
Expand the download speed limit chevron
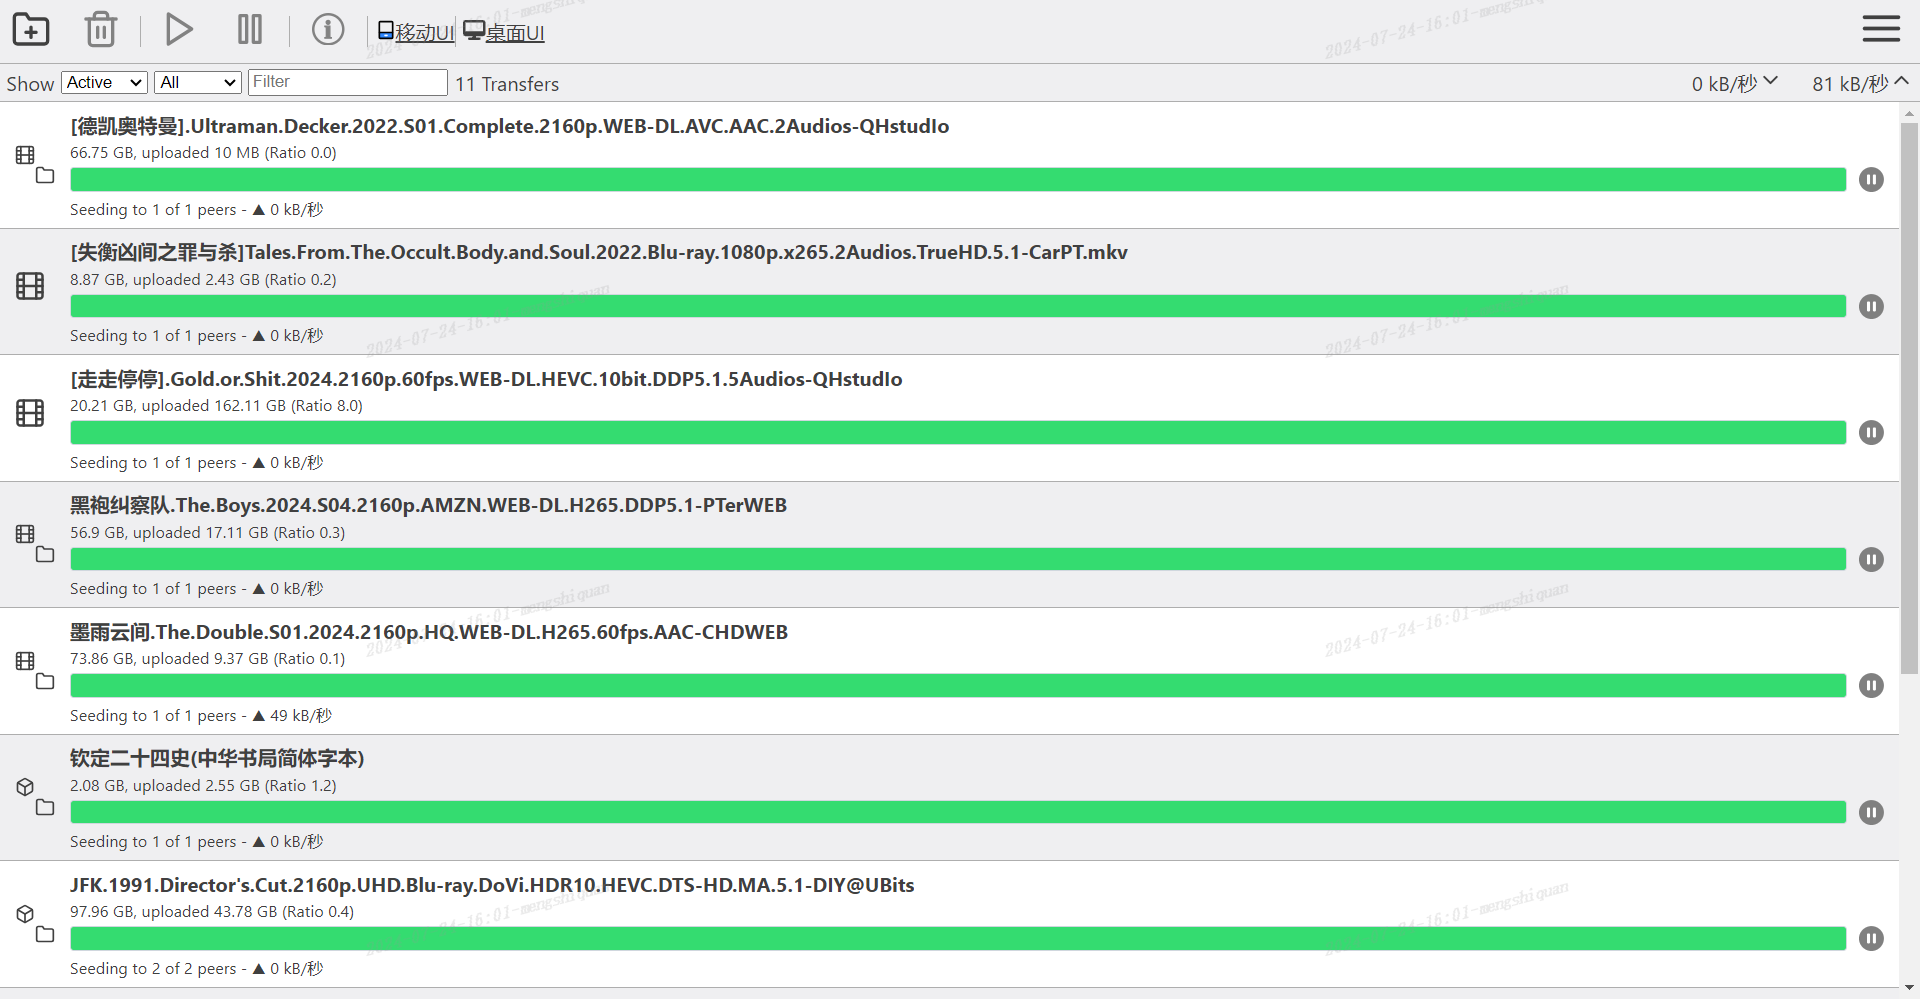point(1771,81)
